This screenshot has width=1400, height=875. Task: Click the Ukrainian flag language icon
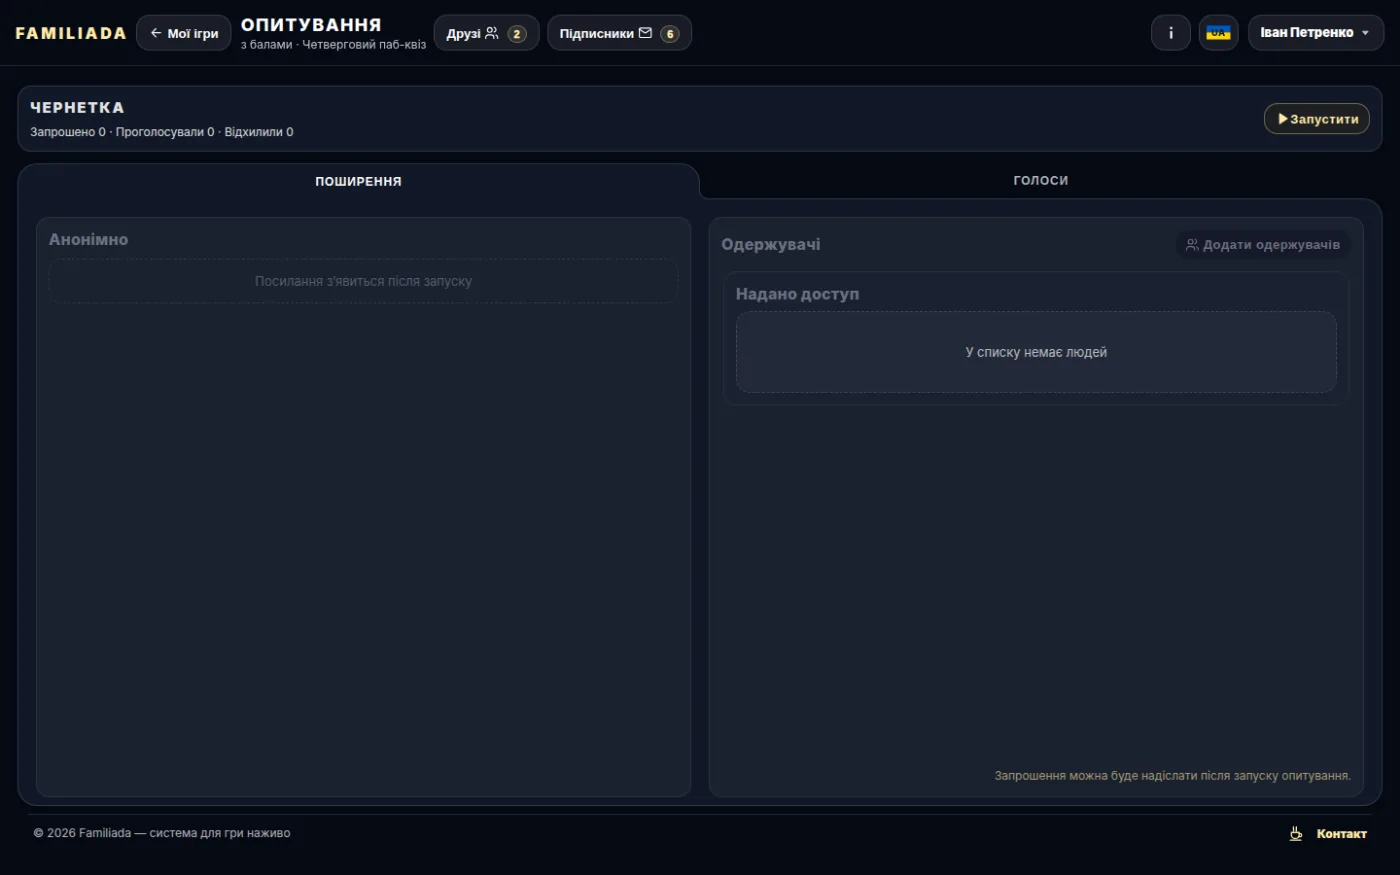pyautogui.click(x=1218, y=33)
